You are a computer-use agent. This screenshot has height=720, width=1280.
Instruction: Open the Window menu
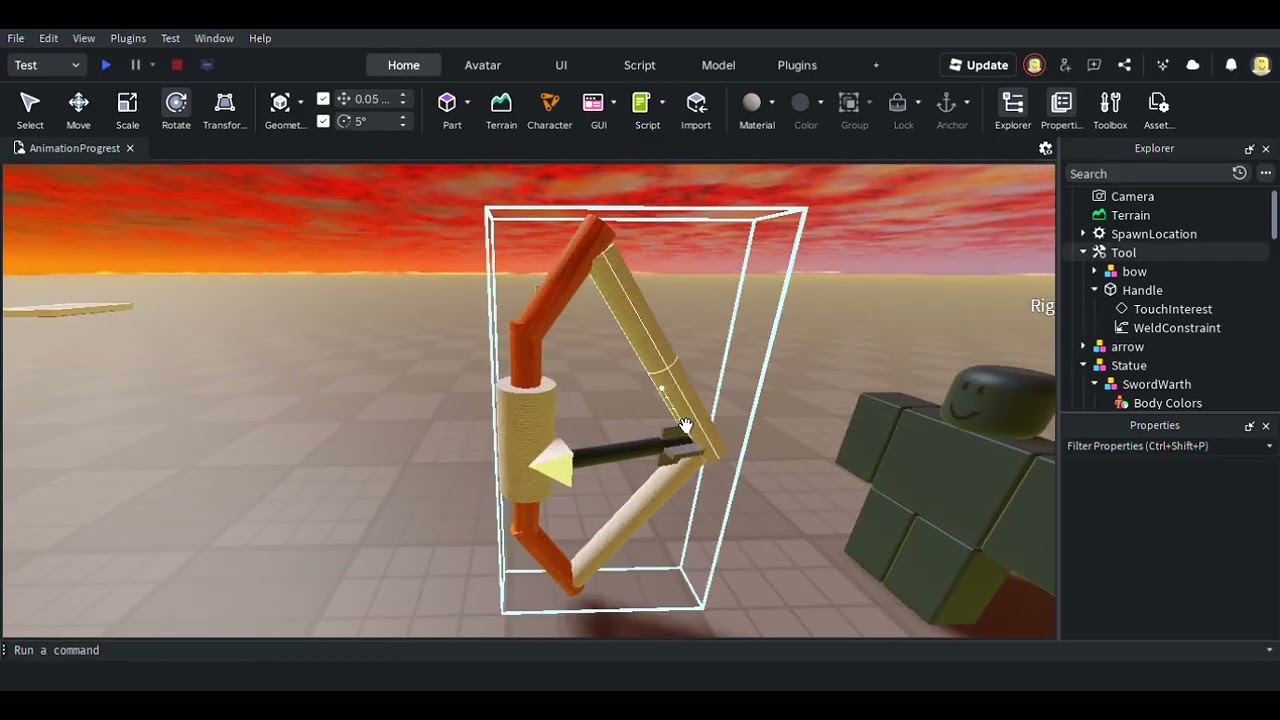point(214,38)
